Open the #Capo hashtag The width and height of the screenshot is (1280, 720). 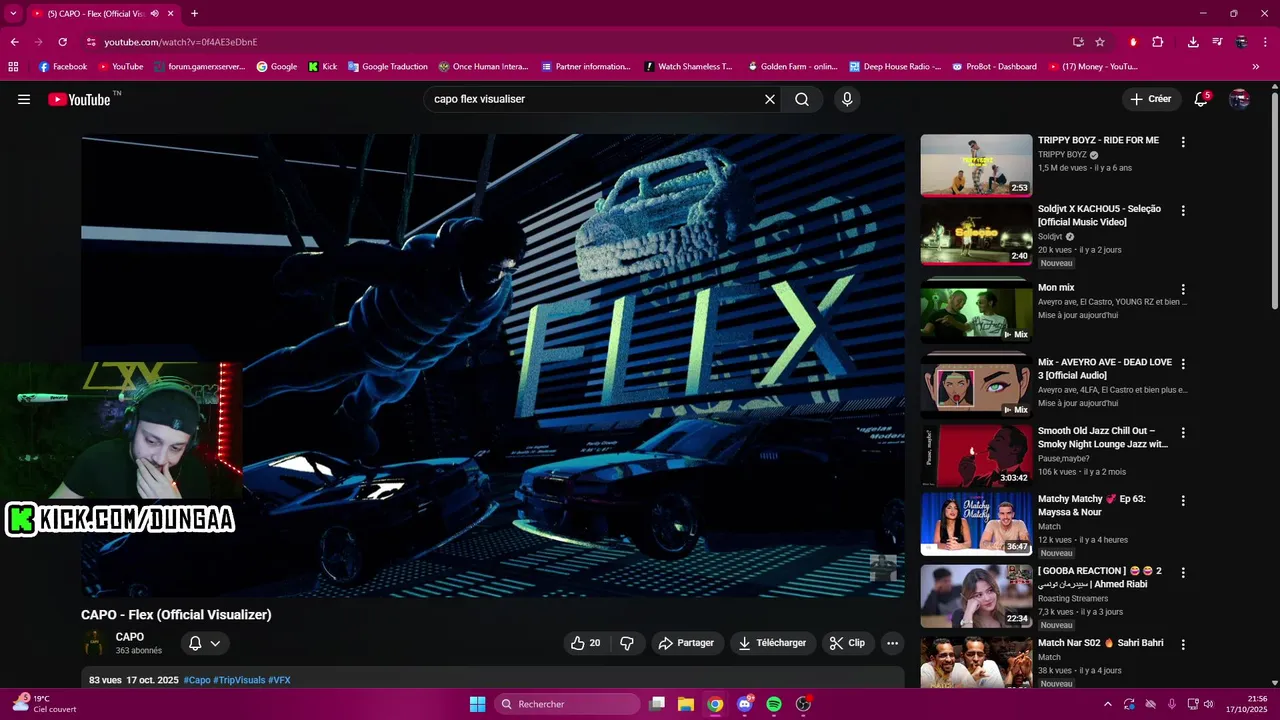(x=197, y=680)
